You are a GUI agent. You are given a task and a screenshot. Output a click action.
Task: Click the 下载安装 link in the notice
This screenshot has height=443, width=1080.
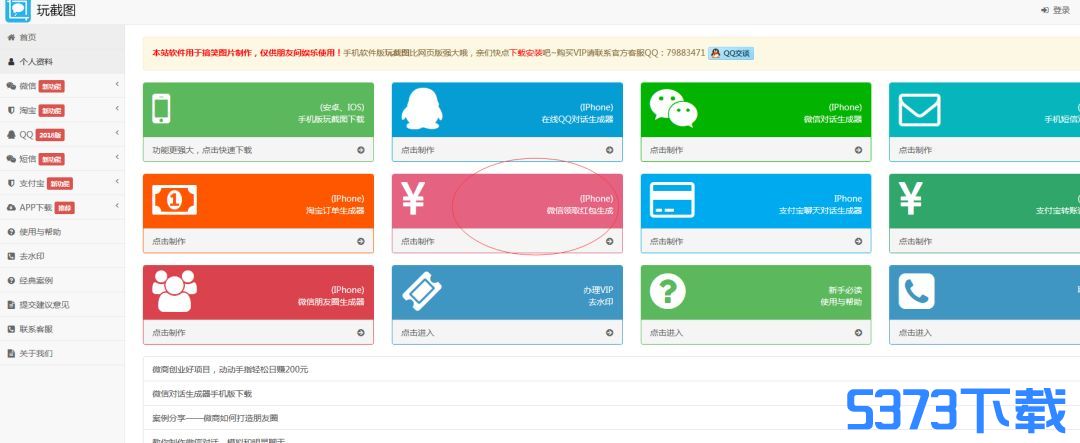click(526, 53)
